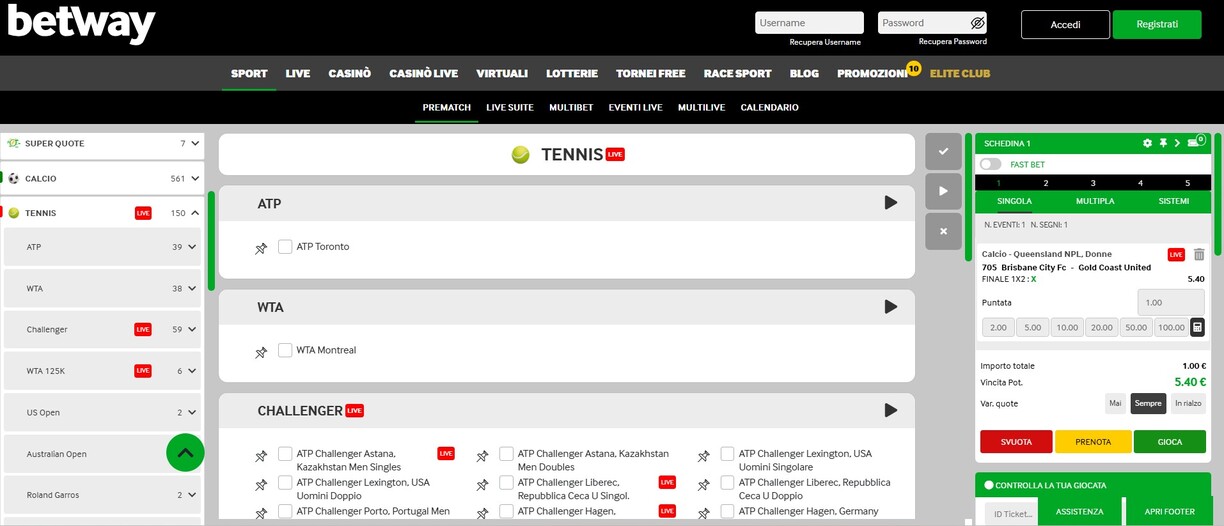The image size is (1224, 526).
Task: Click the green Gioca button
Action: [x=1170, y=441]
